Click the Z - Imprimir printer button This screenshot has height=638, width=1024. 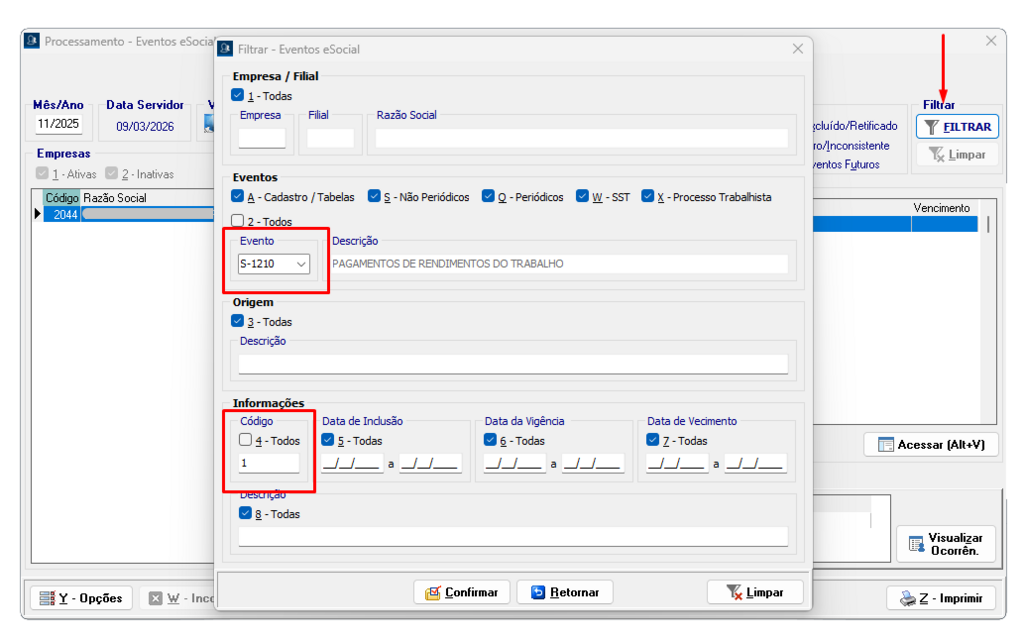coord(941,598)
